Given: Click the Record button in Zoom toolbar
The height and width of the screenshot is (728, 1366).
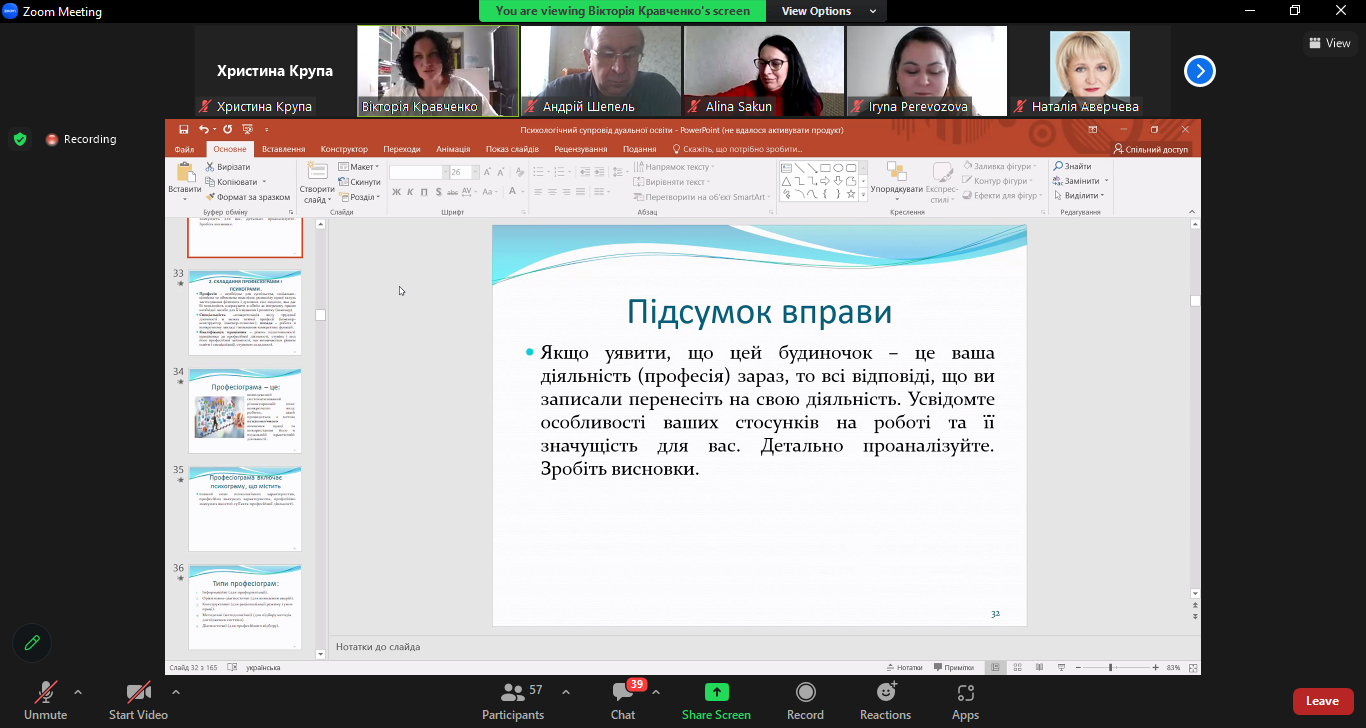Looking at the screenshot, I should 805,692.
